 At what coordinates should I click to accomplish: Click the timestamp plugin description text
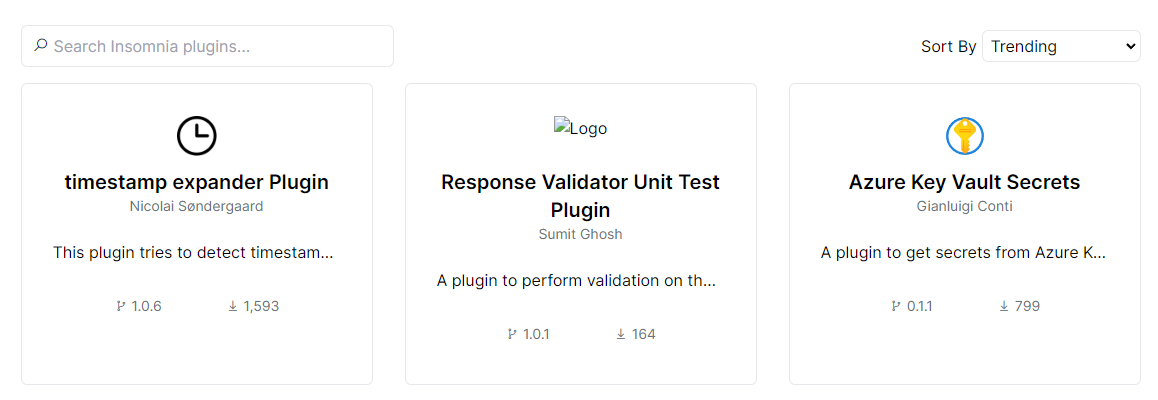(x=193, y=253)
